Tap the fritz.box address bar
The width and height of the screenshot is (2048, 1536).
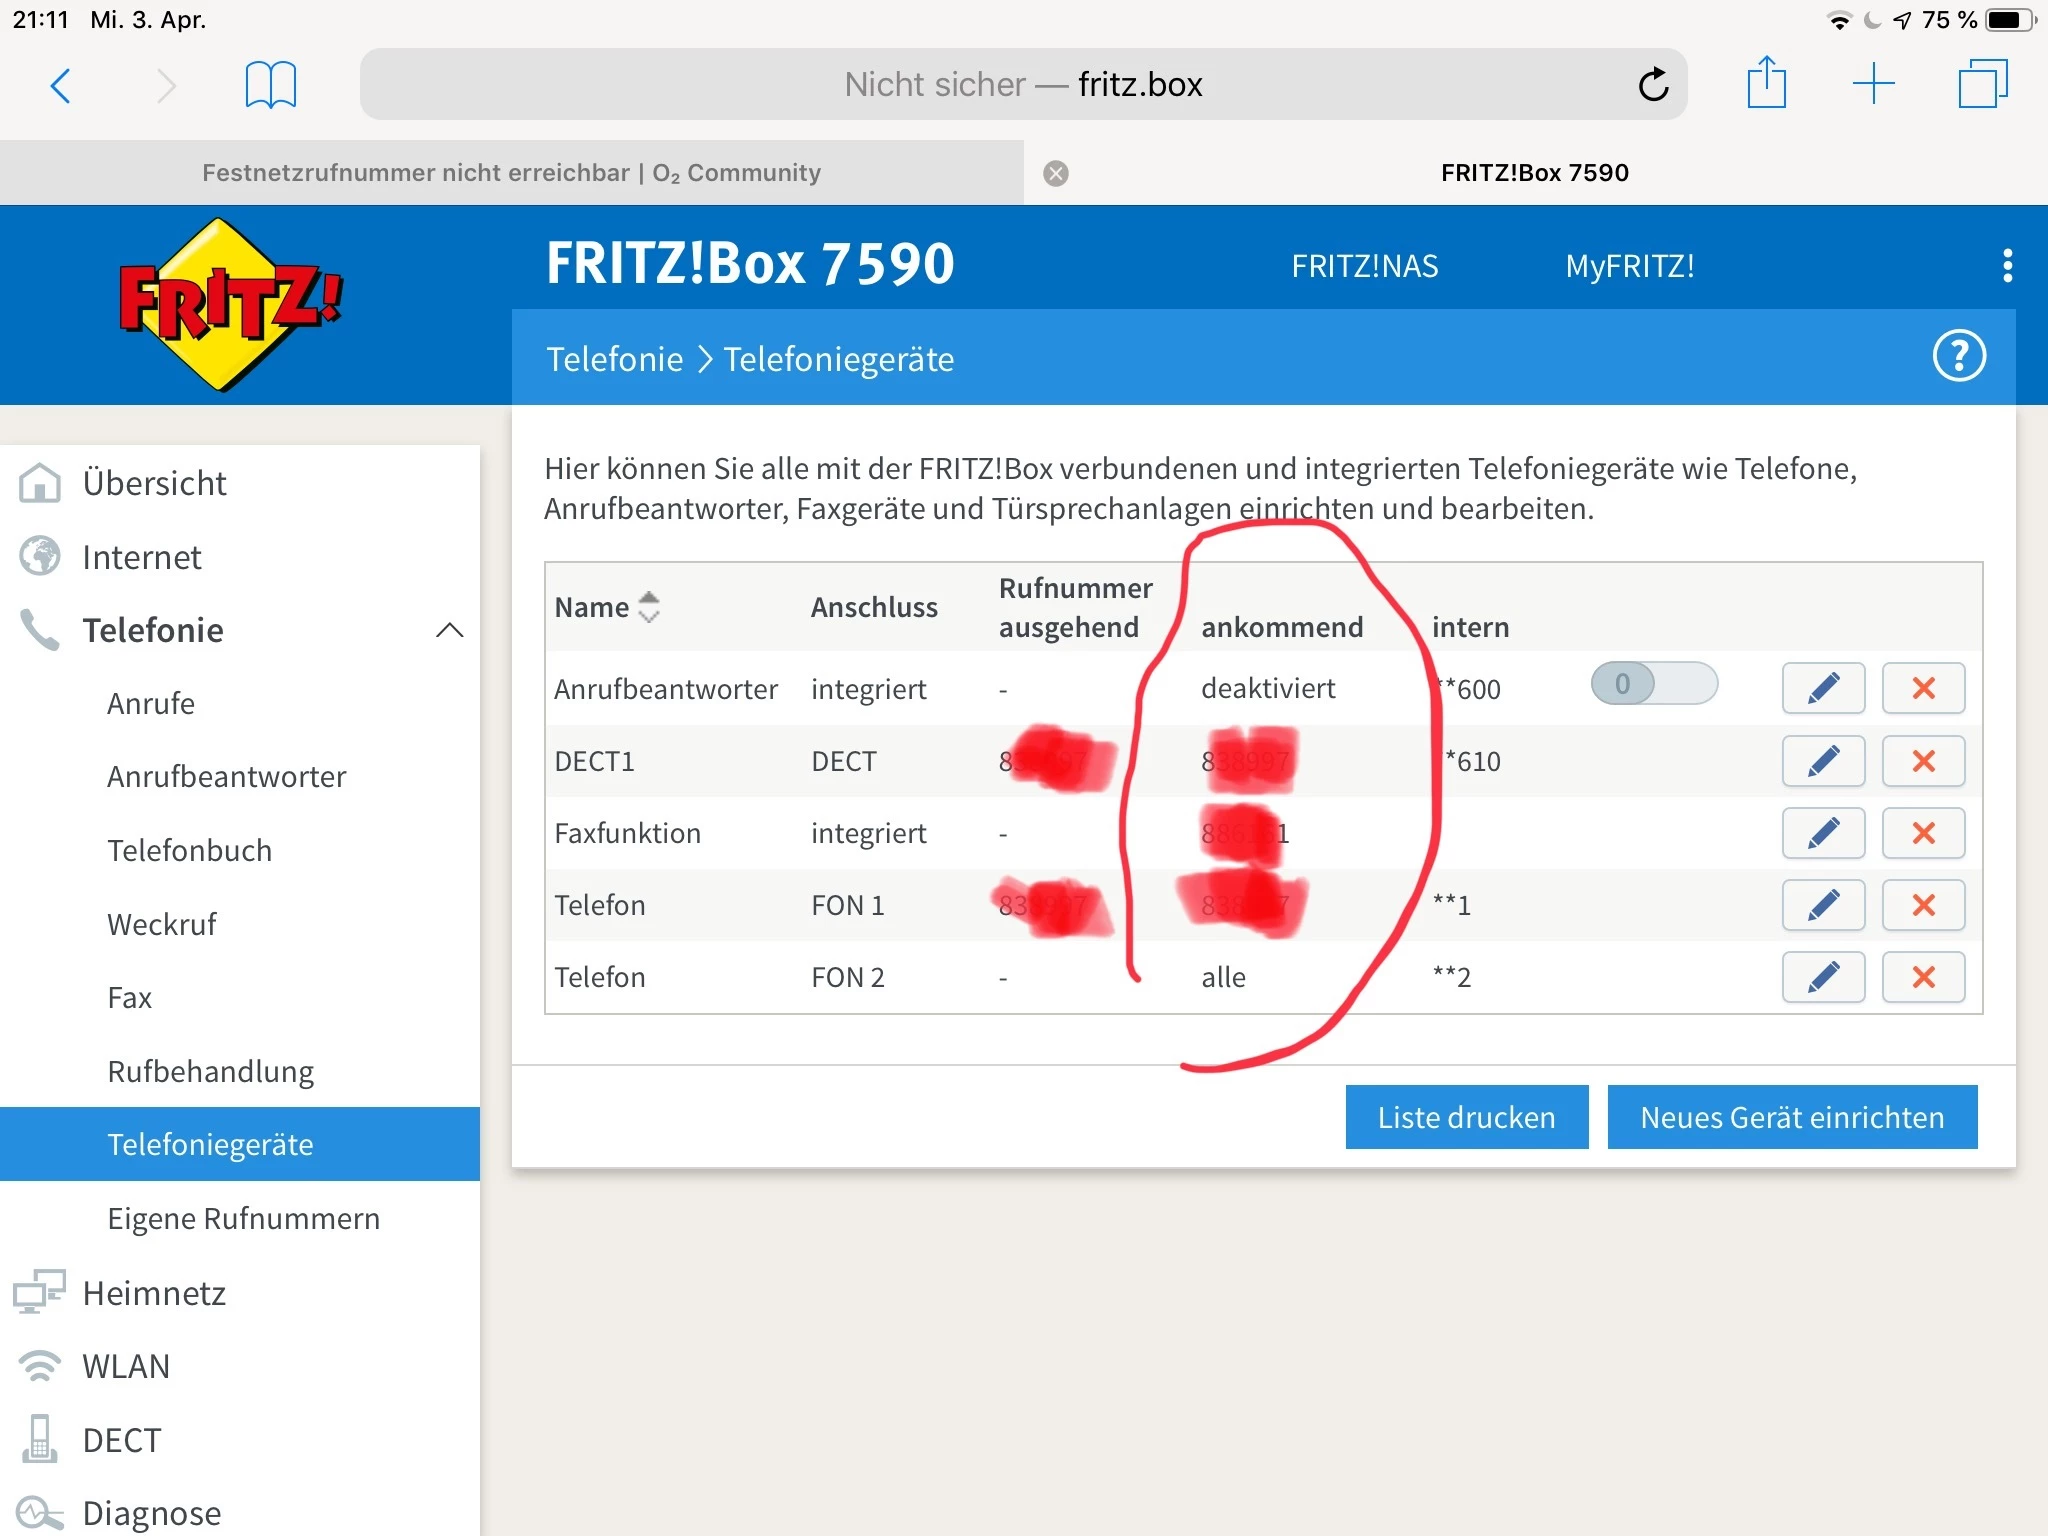point(1022,85)
